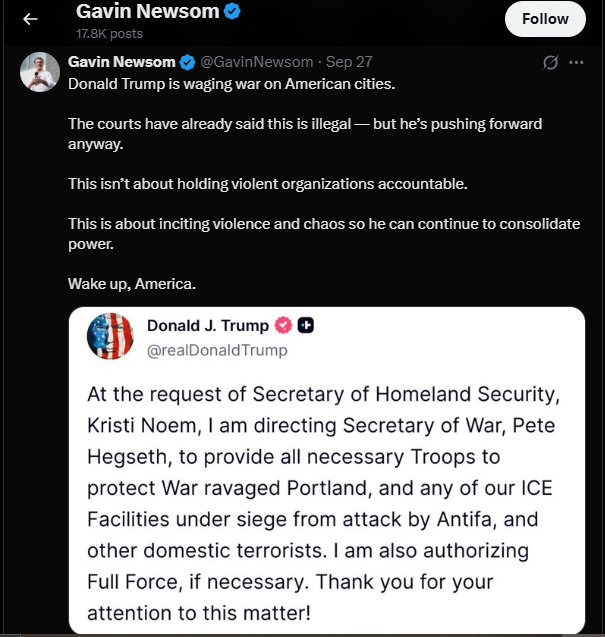
Task: Click the Donald J. Trump quoted name
Action: pyautogui.click(x=208, y=325)
